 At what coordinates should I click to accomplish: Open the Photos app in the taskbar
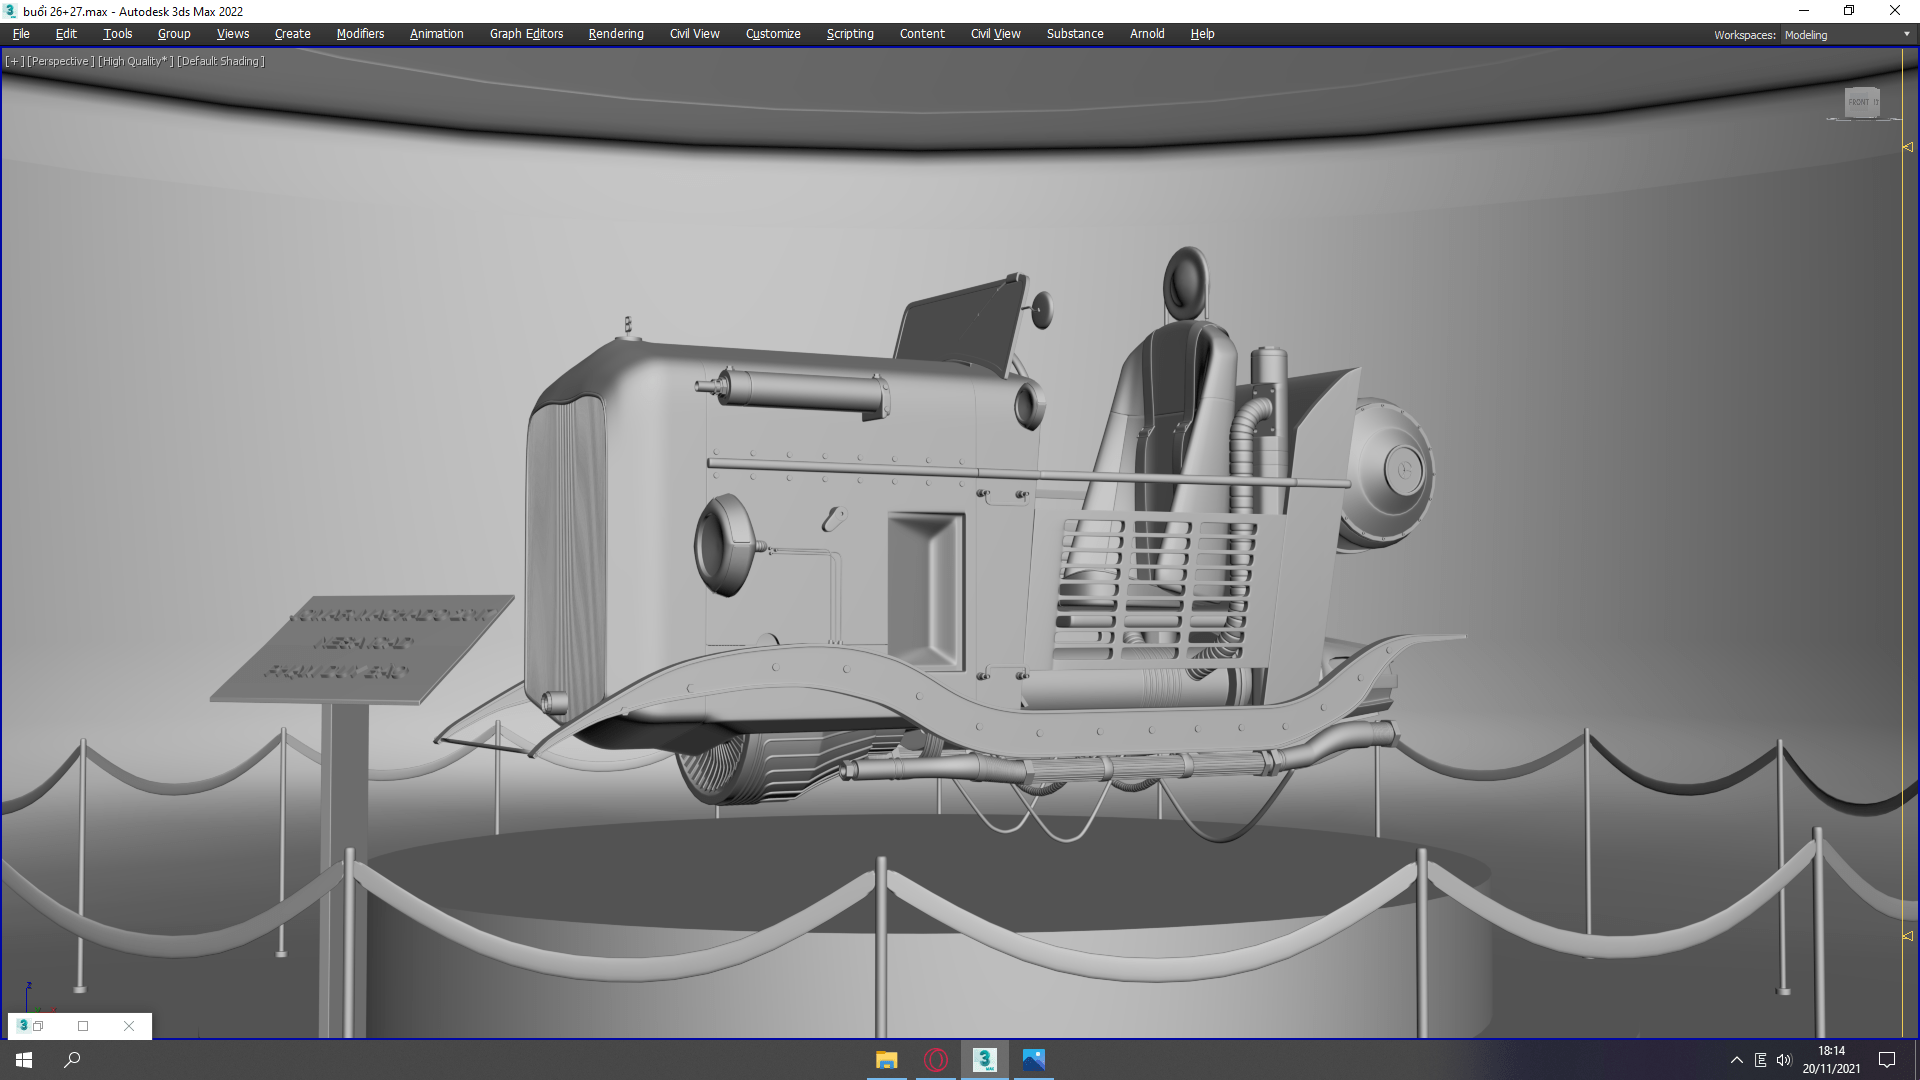(1033, 1060)
